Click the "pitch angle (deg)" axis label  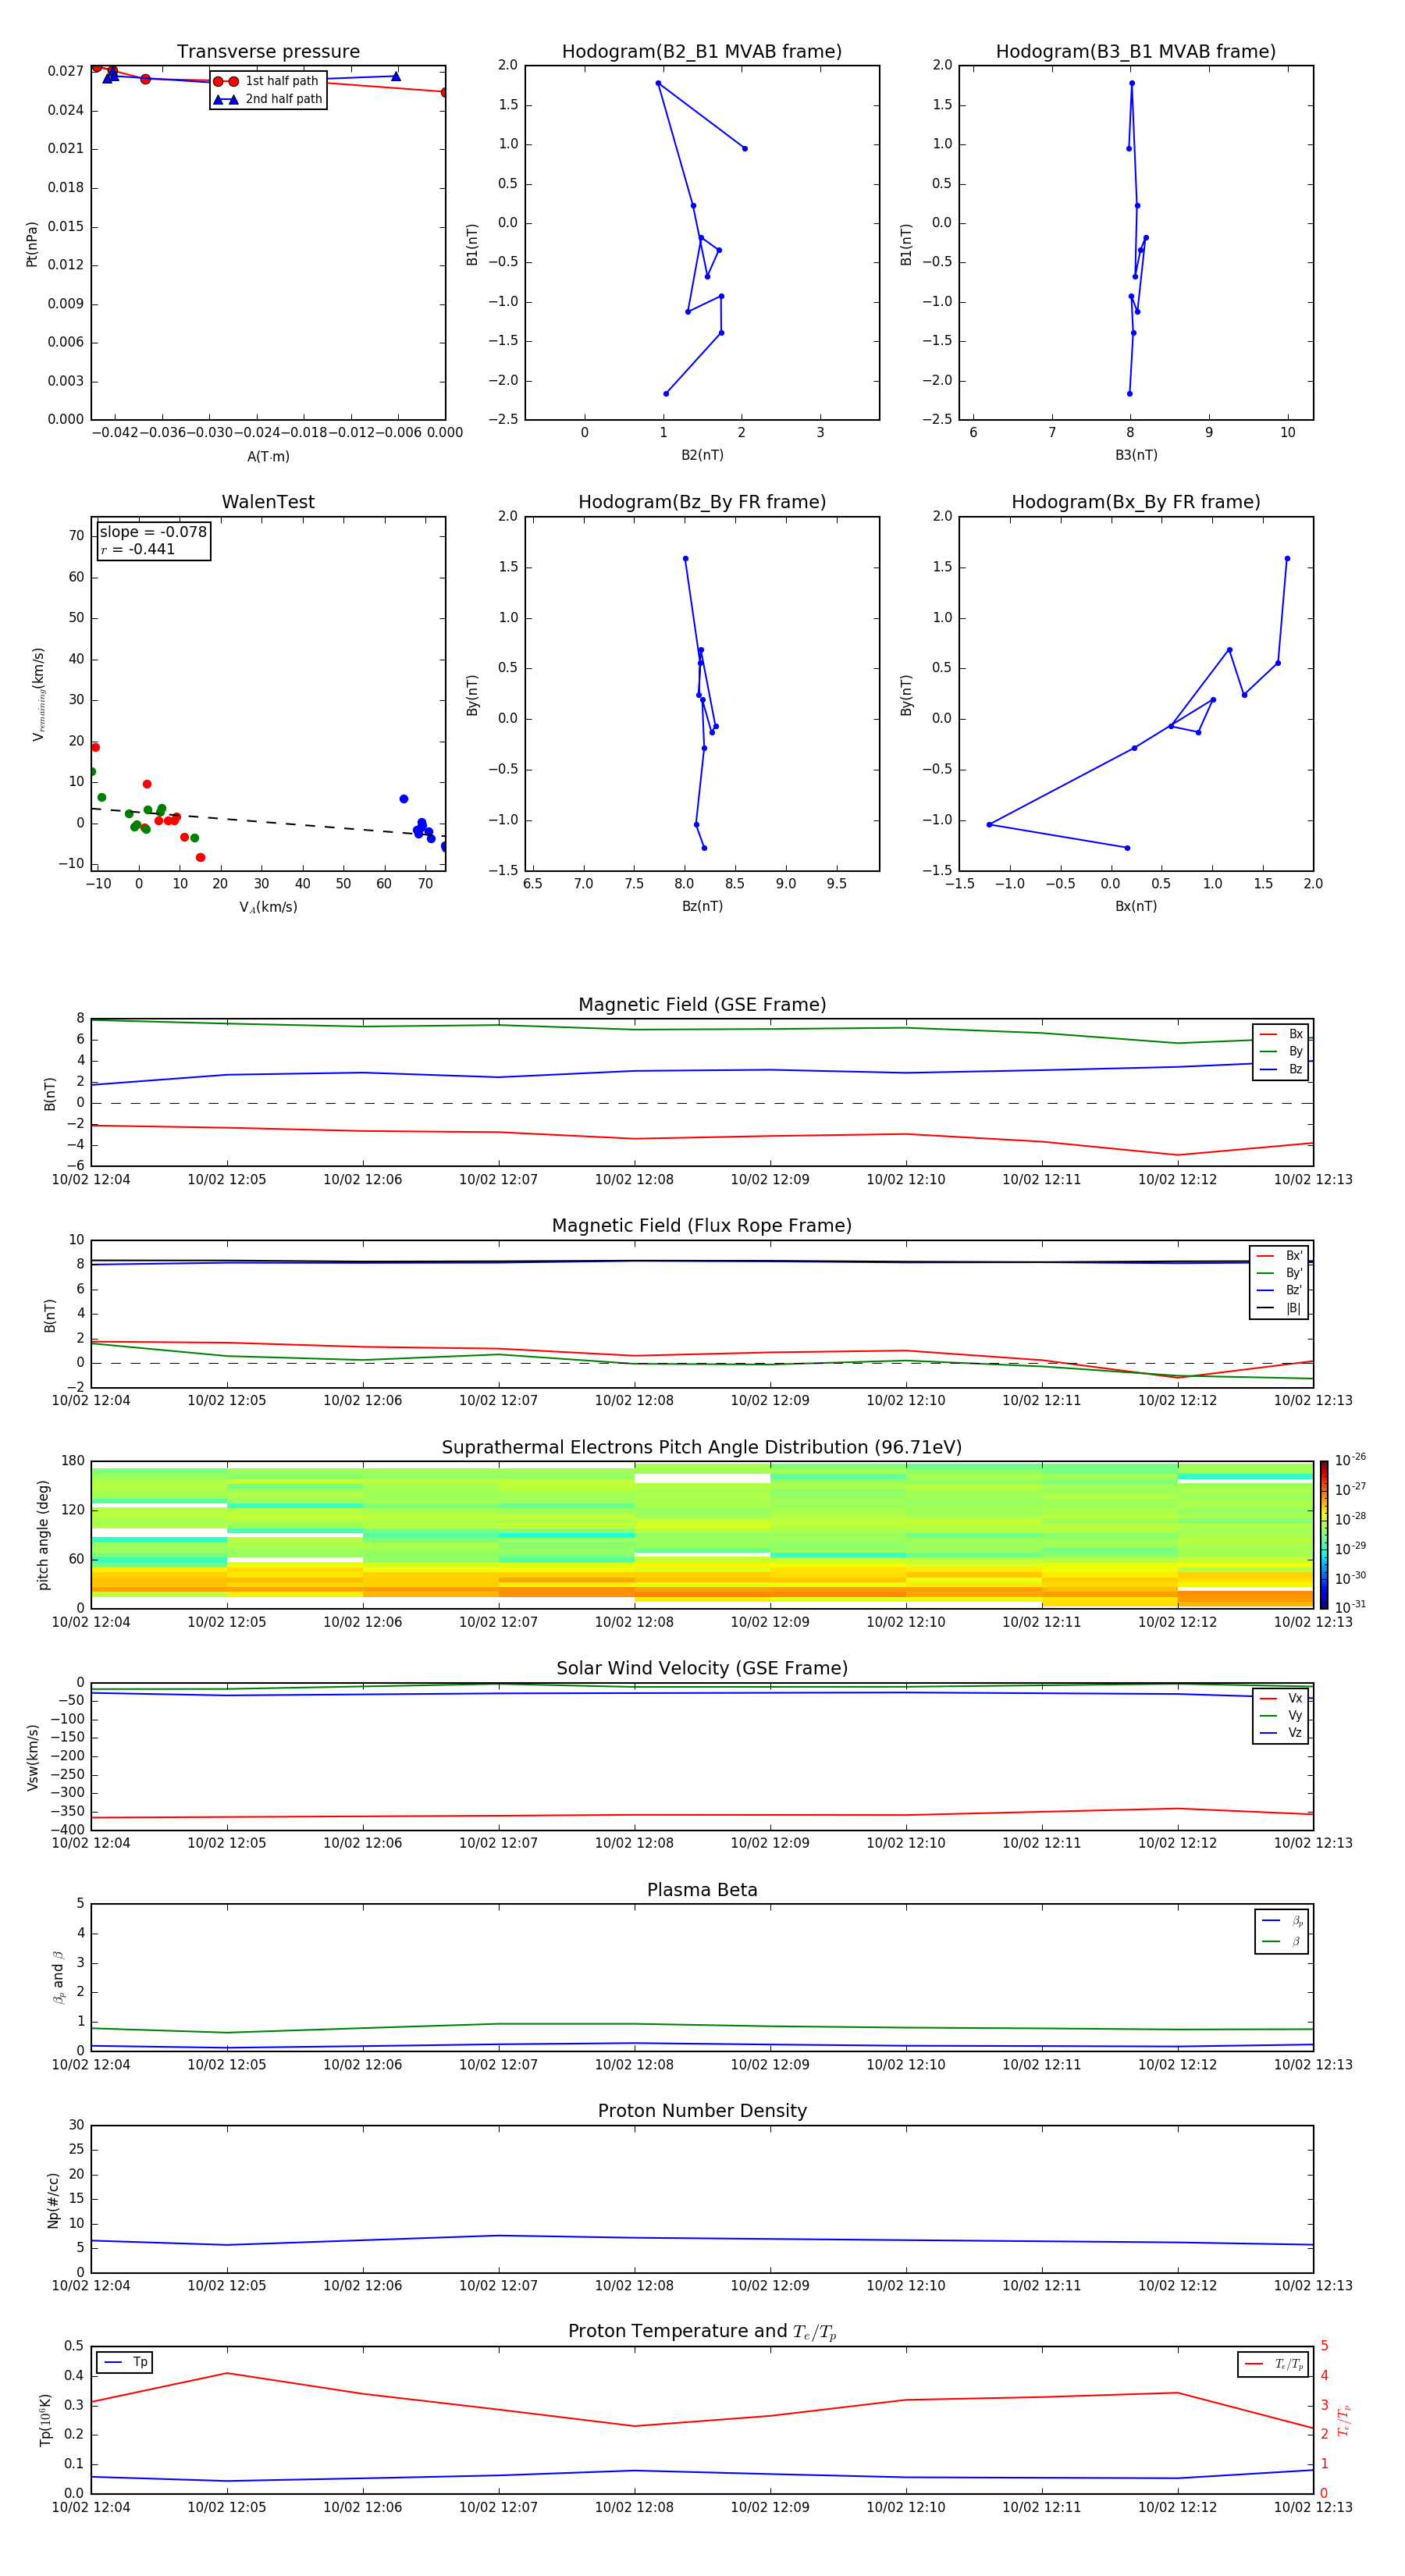(43, 1535)
